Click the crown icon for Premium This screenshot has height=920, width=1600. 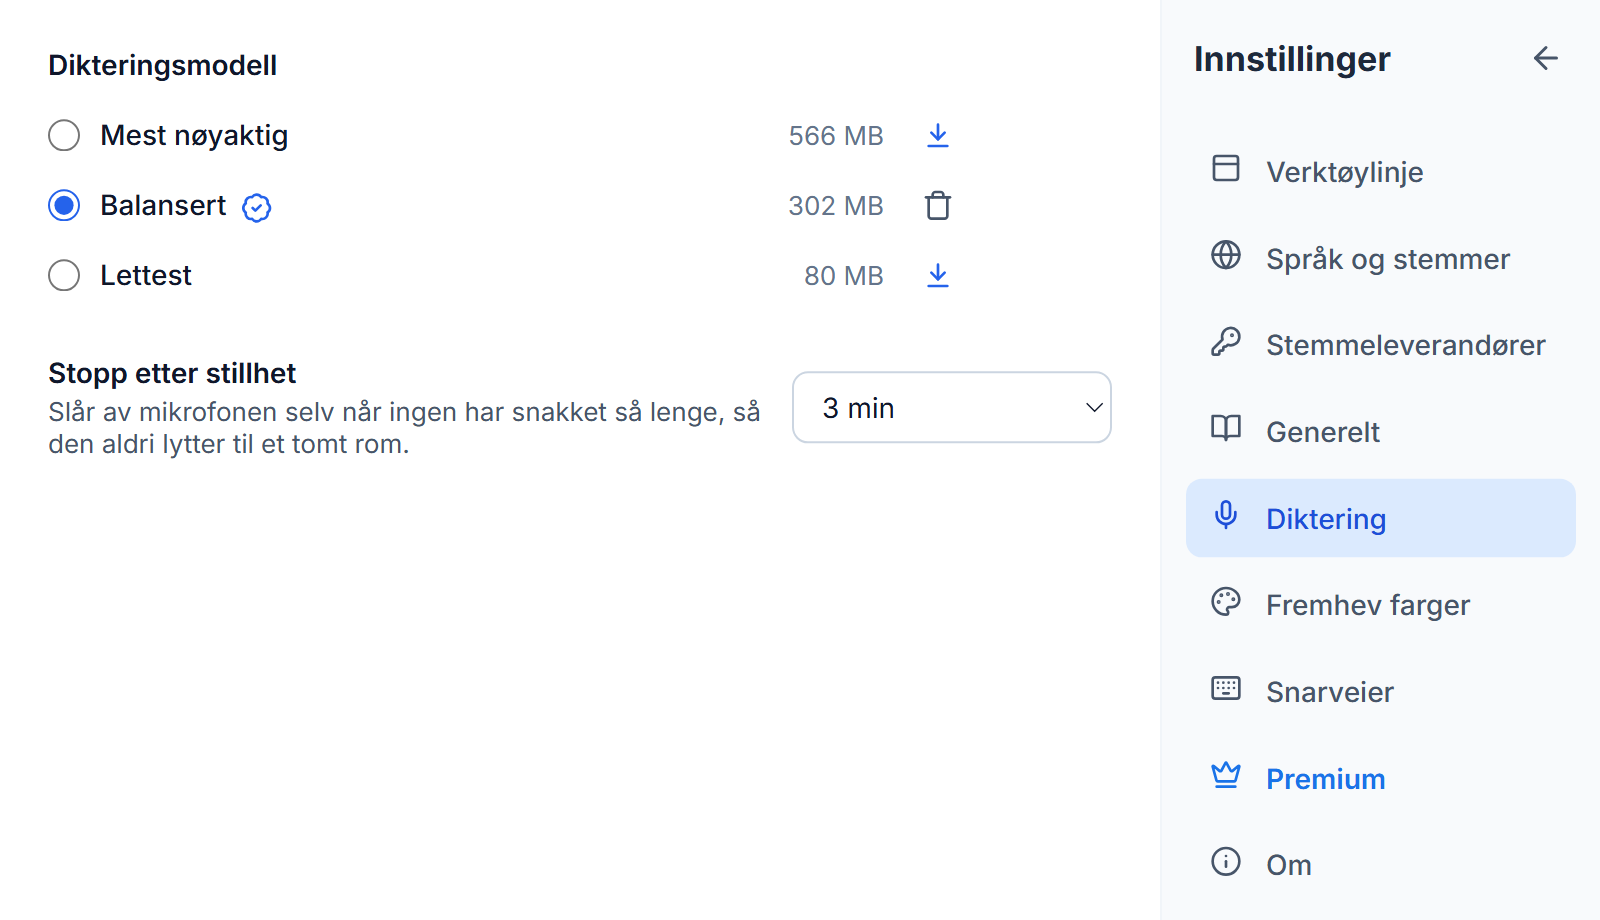(1226, 776)
